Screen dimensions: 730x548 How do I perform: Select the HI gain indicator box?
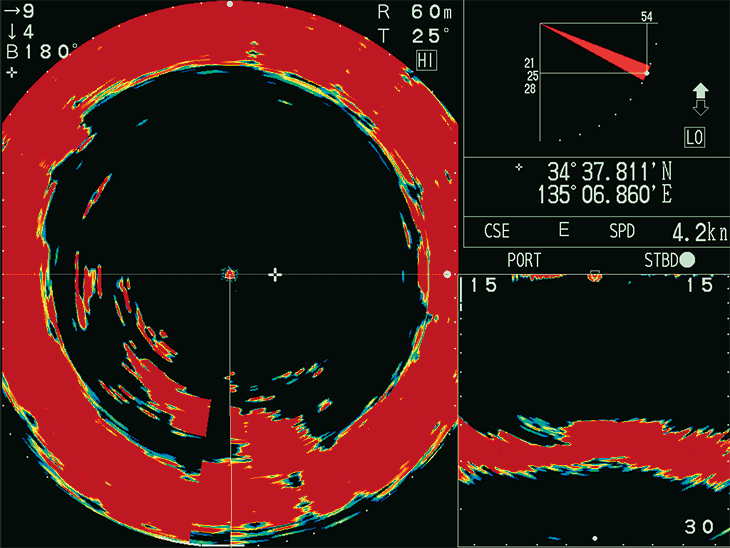[x=426, y=61]
